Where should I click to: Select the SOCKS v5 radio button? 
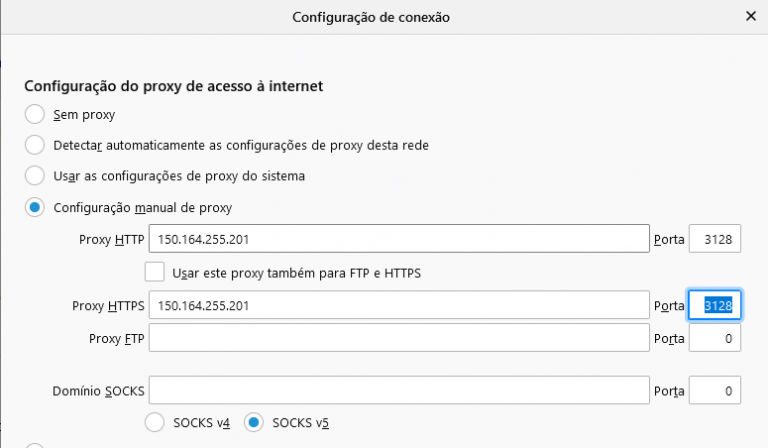(255, 422)
